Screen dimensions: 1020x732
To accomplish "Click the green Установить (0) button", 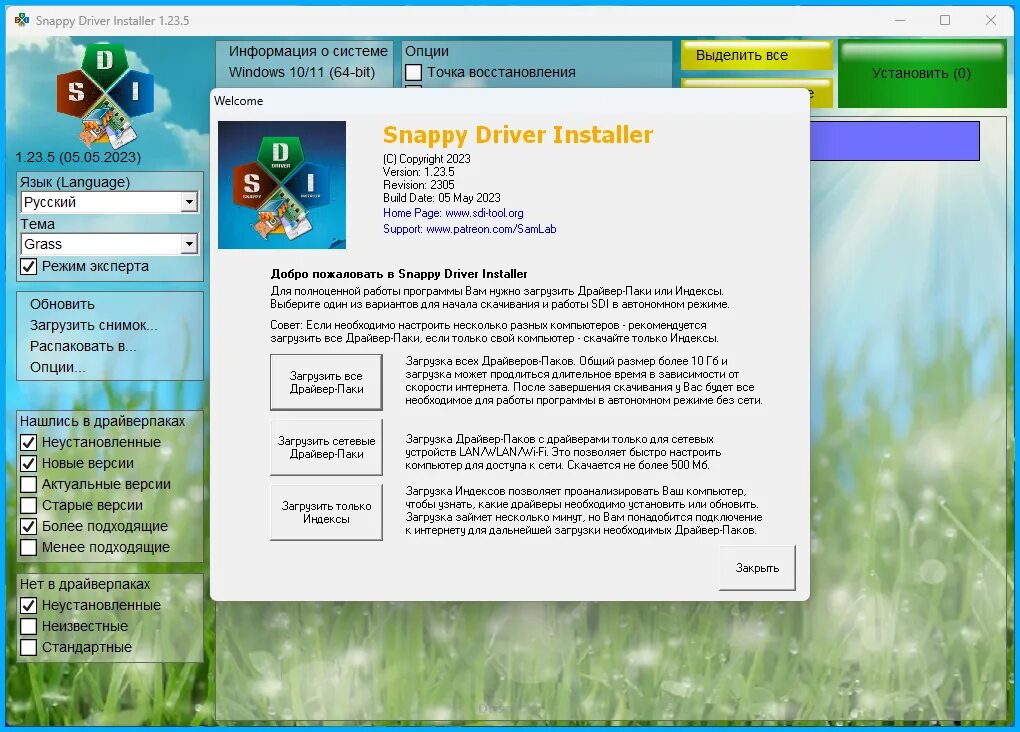I will pos(922,74).
